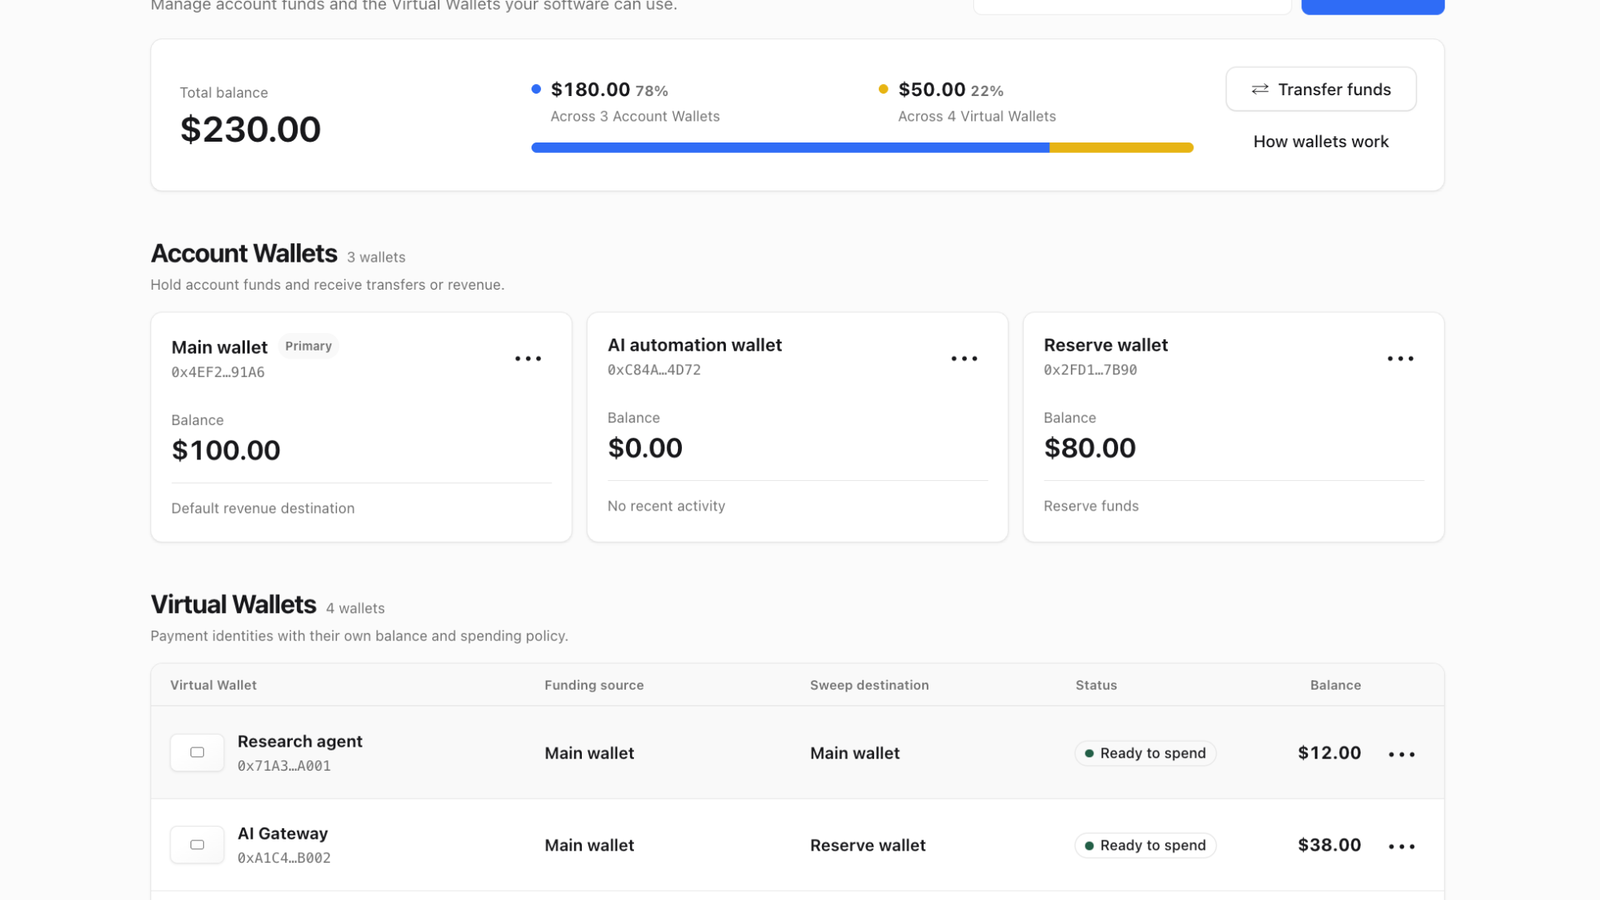
Task: Click the $230.00 total balance
Action: click(x=250, y=129)
